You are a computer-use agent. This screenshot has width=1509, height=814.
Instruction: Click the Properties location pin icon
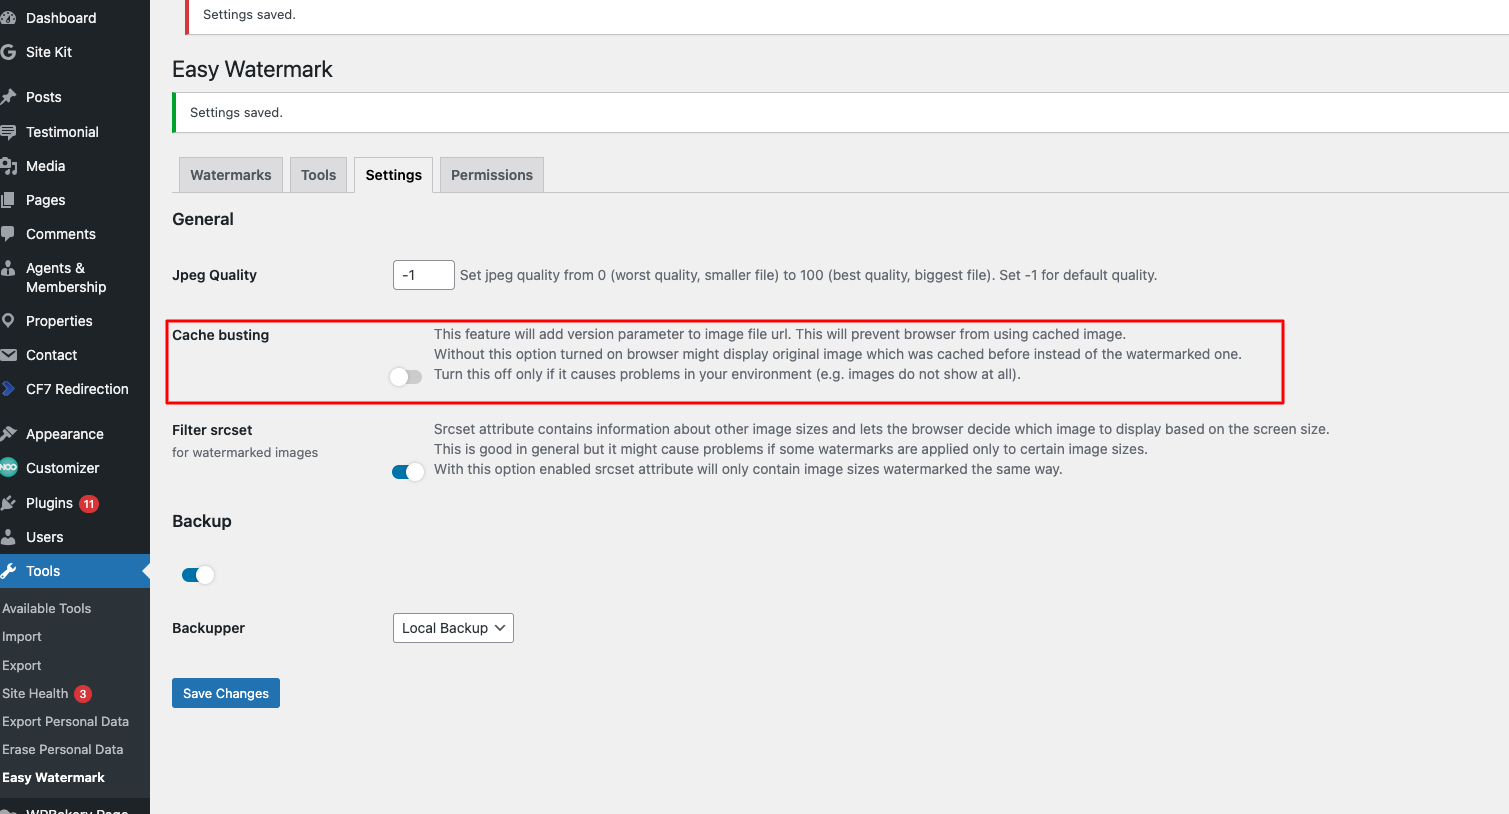click(x=8, y=321)
